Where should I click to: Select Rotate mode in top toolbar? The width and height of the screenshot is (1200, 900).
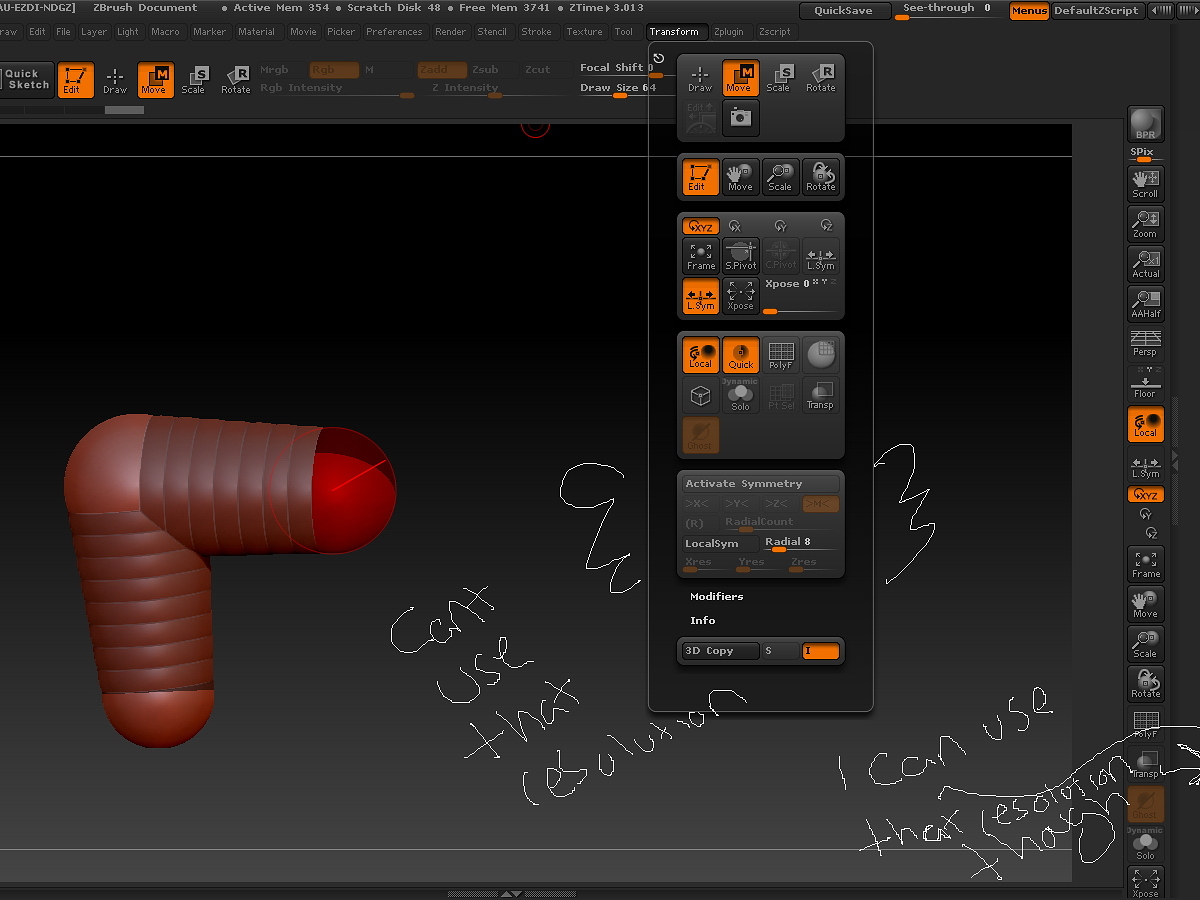tap(236, 80)
